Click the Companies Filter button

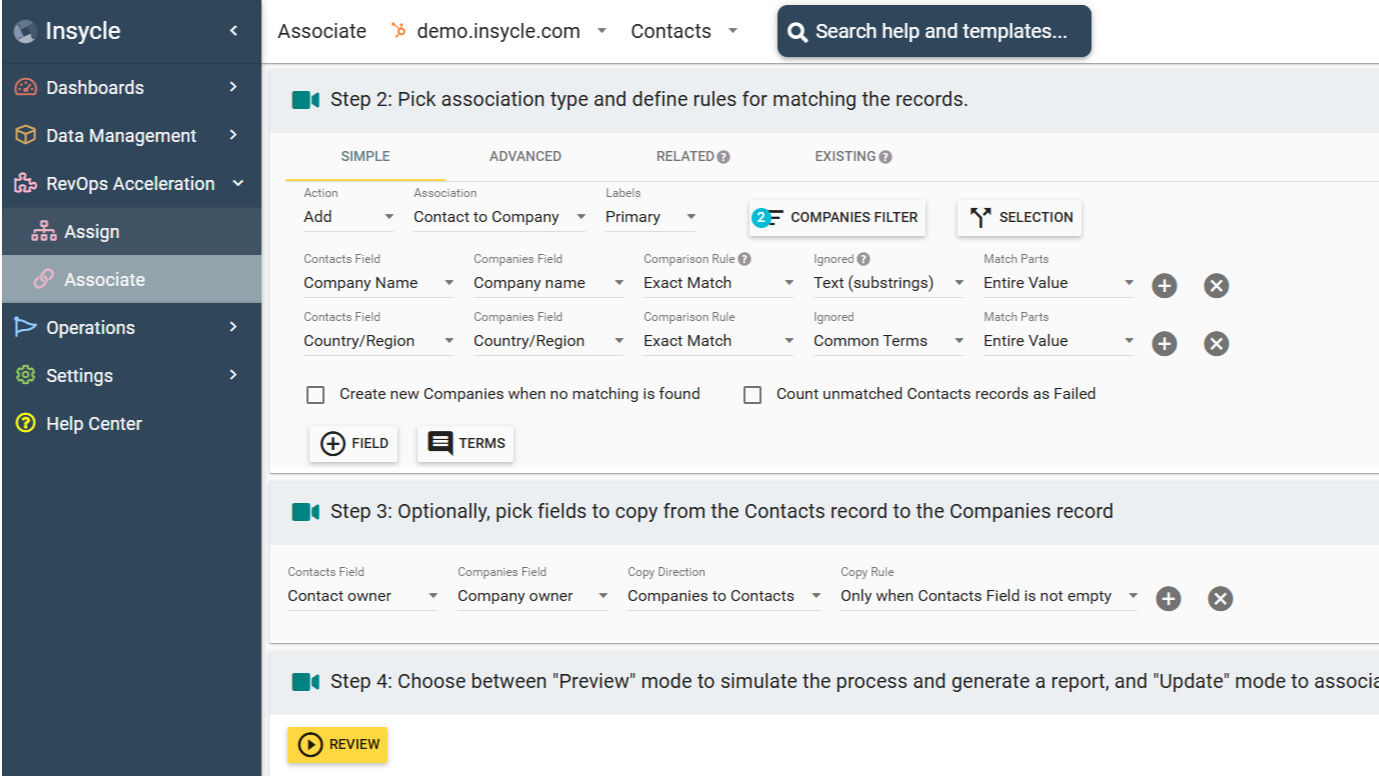click(838, 218)
